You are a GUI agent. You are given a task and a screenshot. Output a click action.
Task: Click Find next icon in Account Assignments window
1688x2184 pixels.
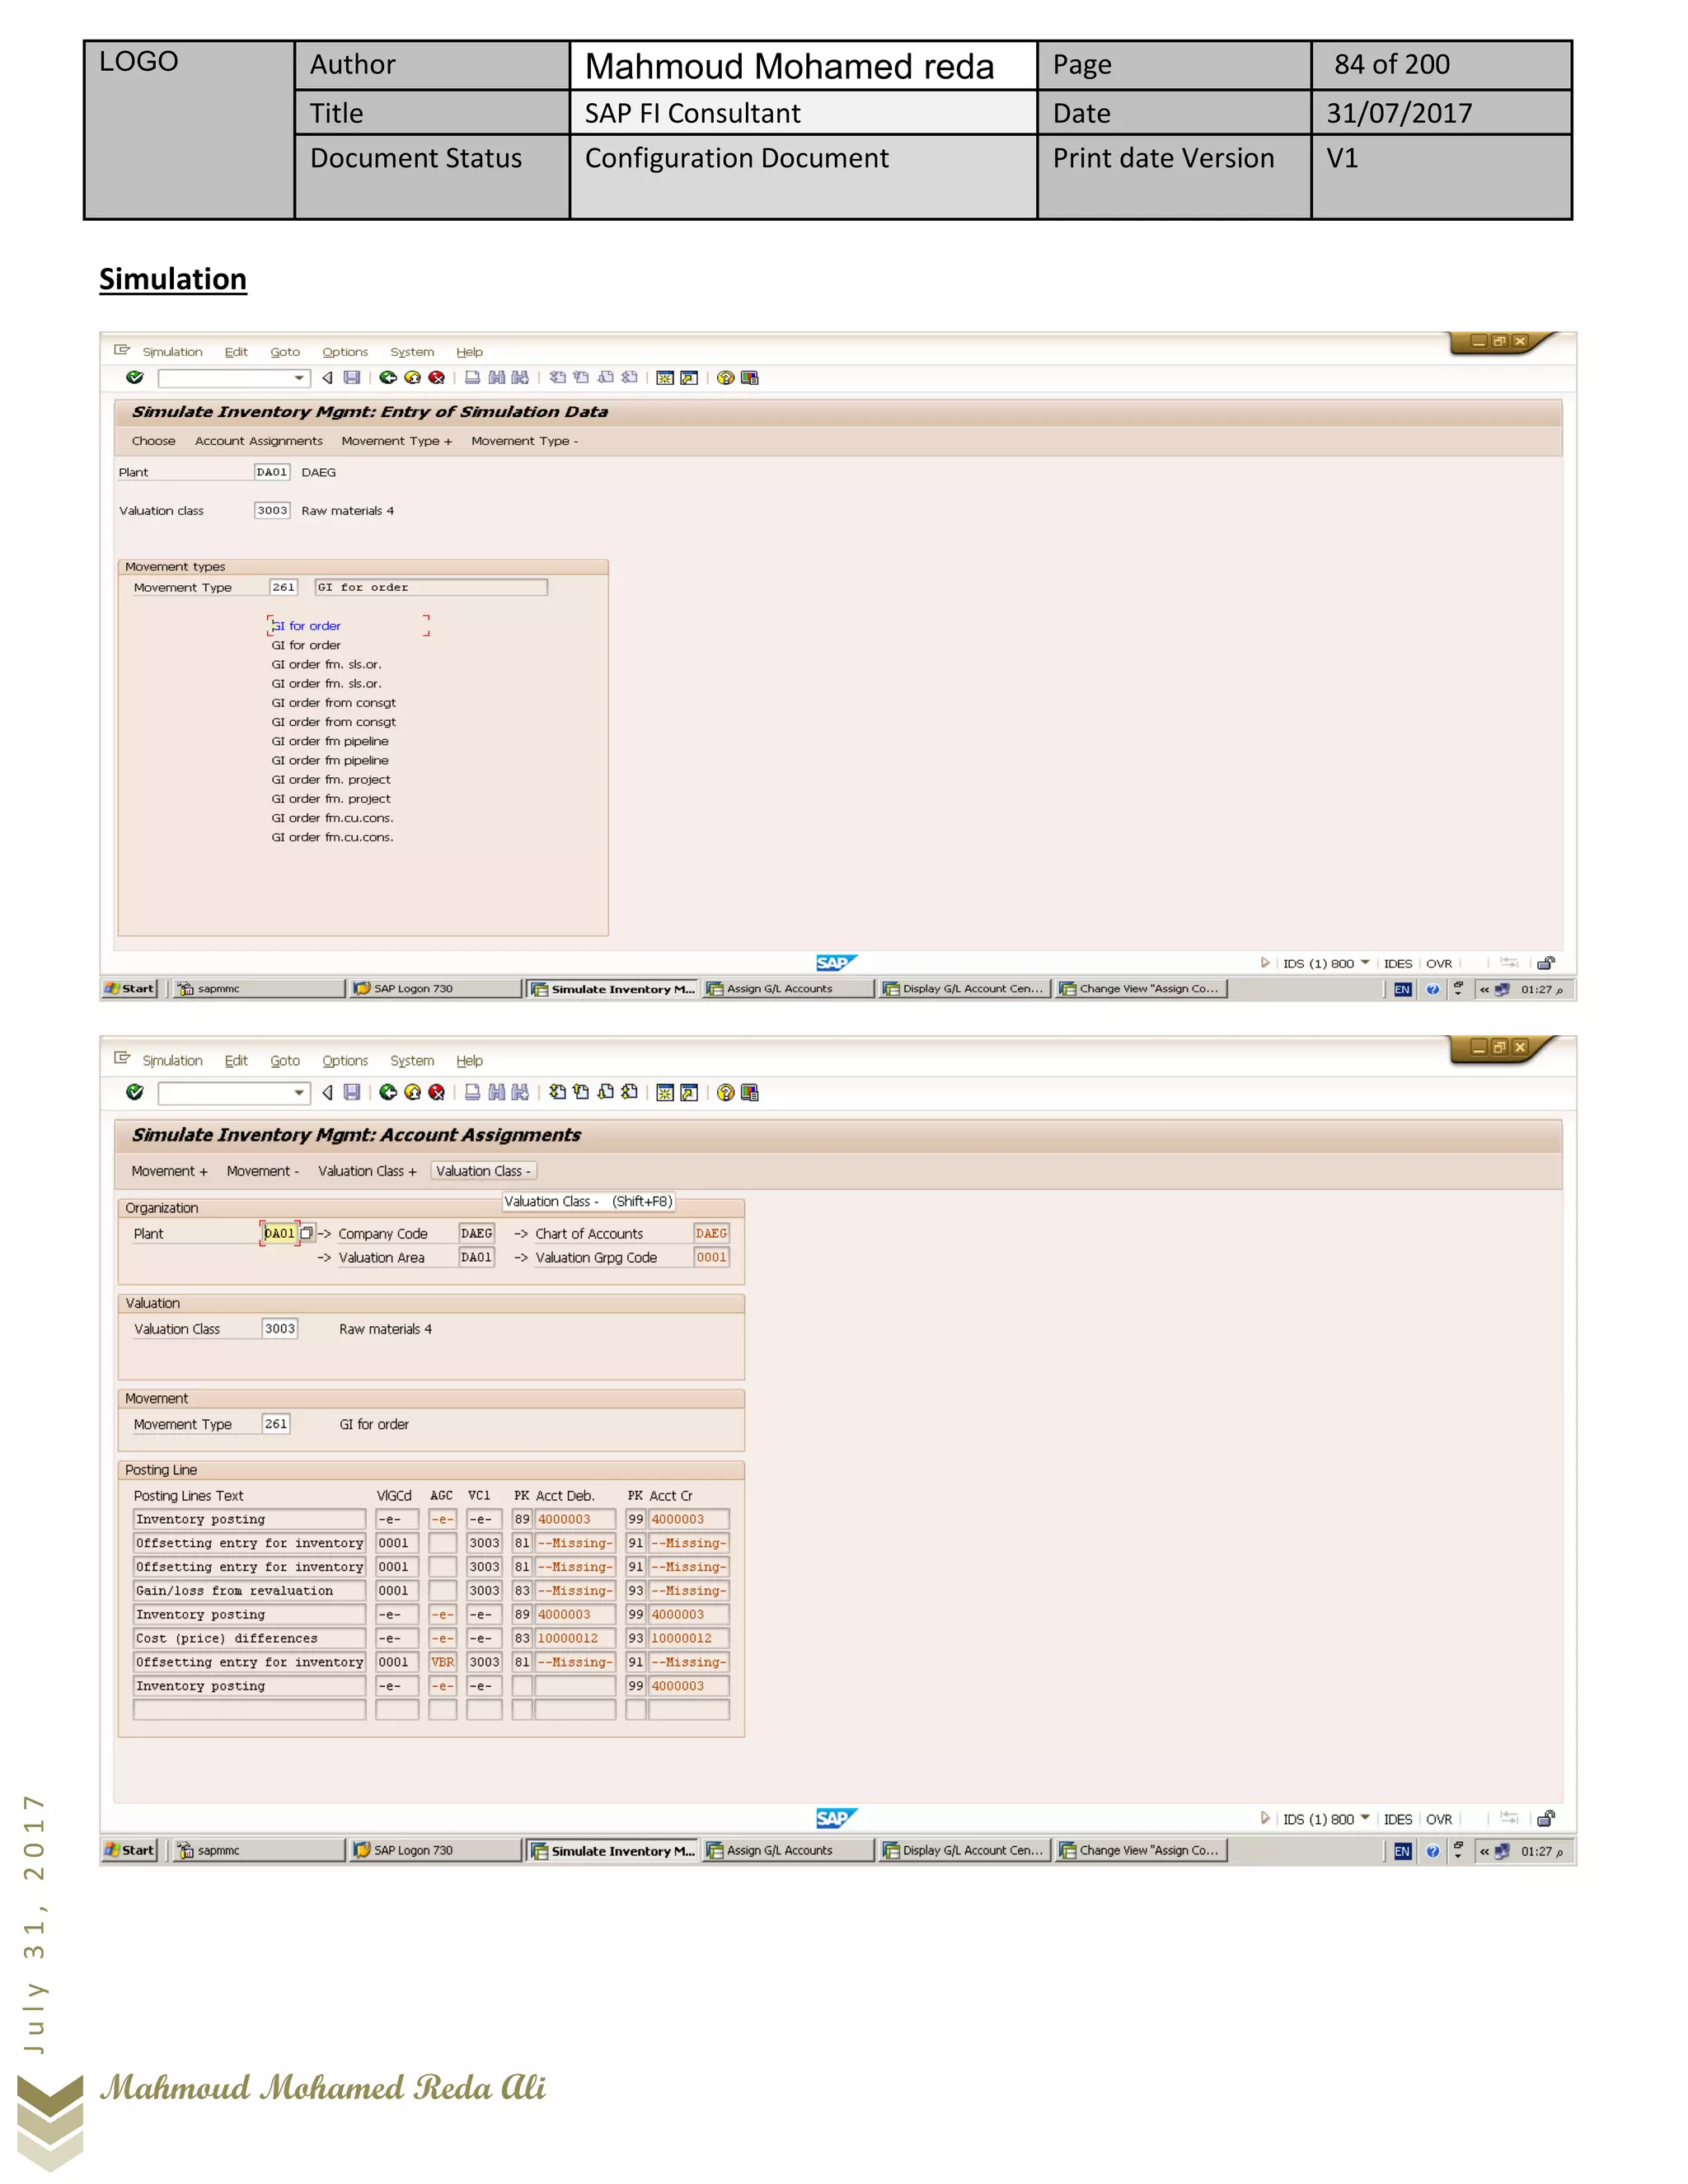pos(520,1092)
